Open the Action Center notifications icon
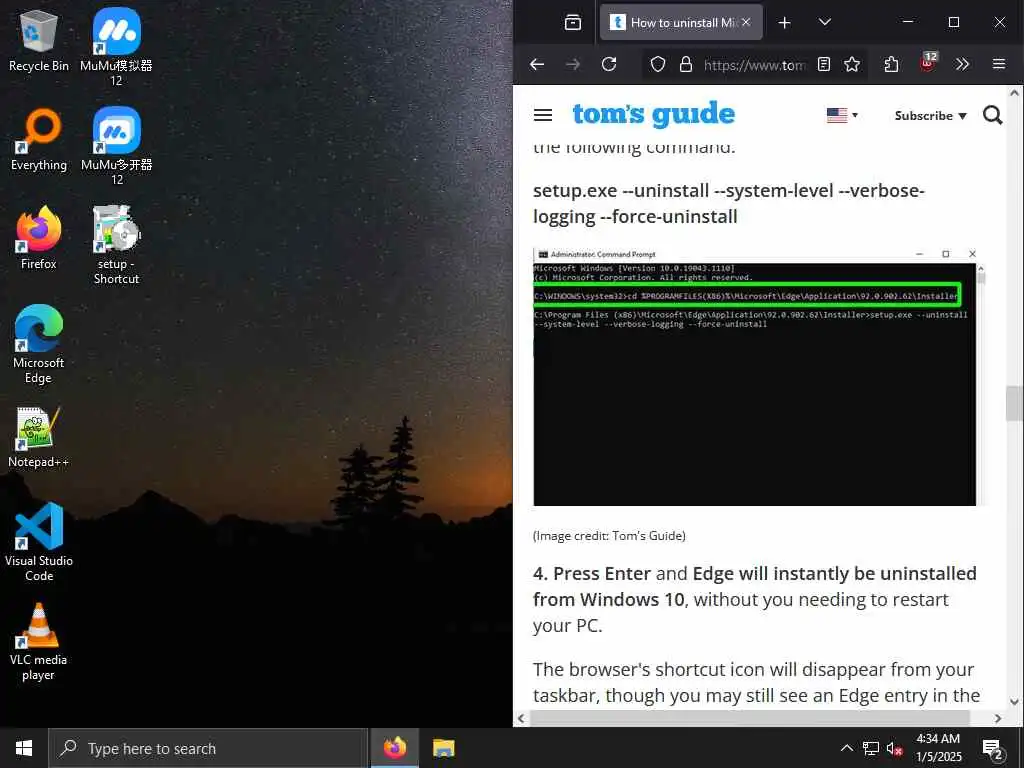This screenshot has height=768, width=1024. coord(992,749)
